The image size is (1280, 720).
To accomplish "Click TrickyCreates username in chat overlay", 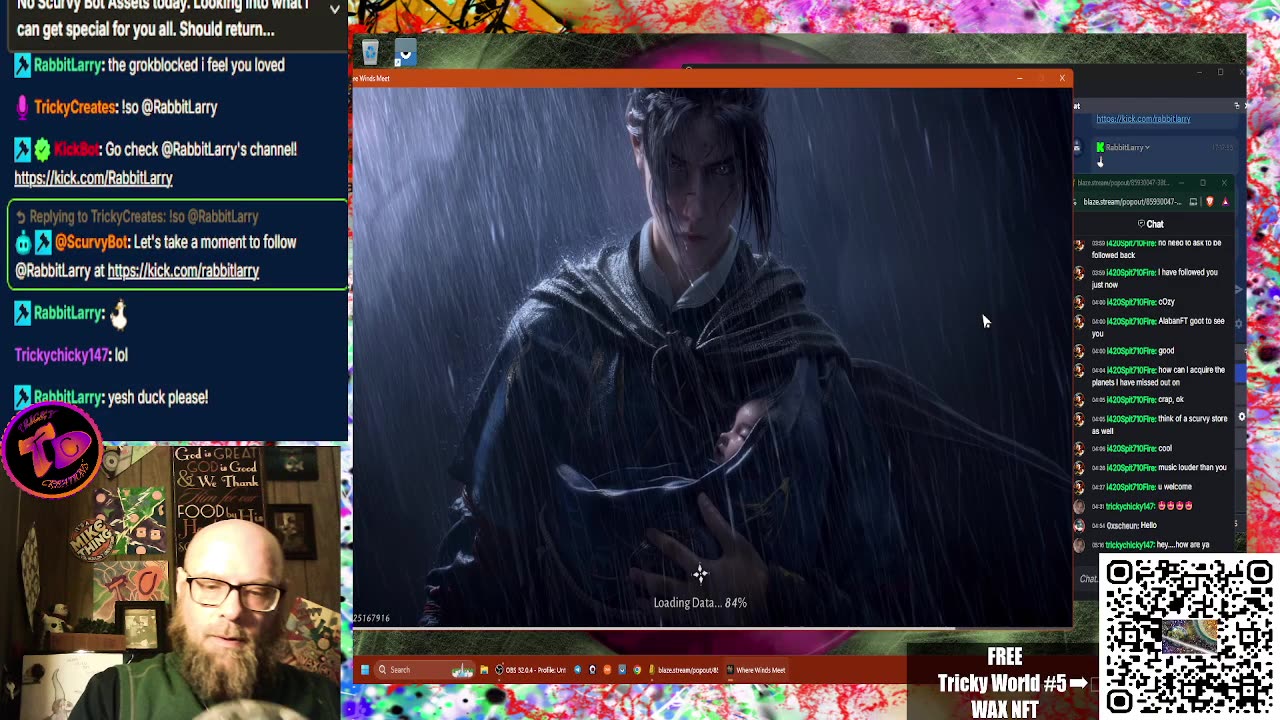I will [x=75, y=107].
